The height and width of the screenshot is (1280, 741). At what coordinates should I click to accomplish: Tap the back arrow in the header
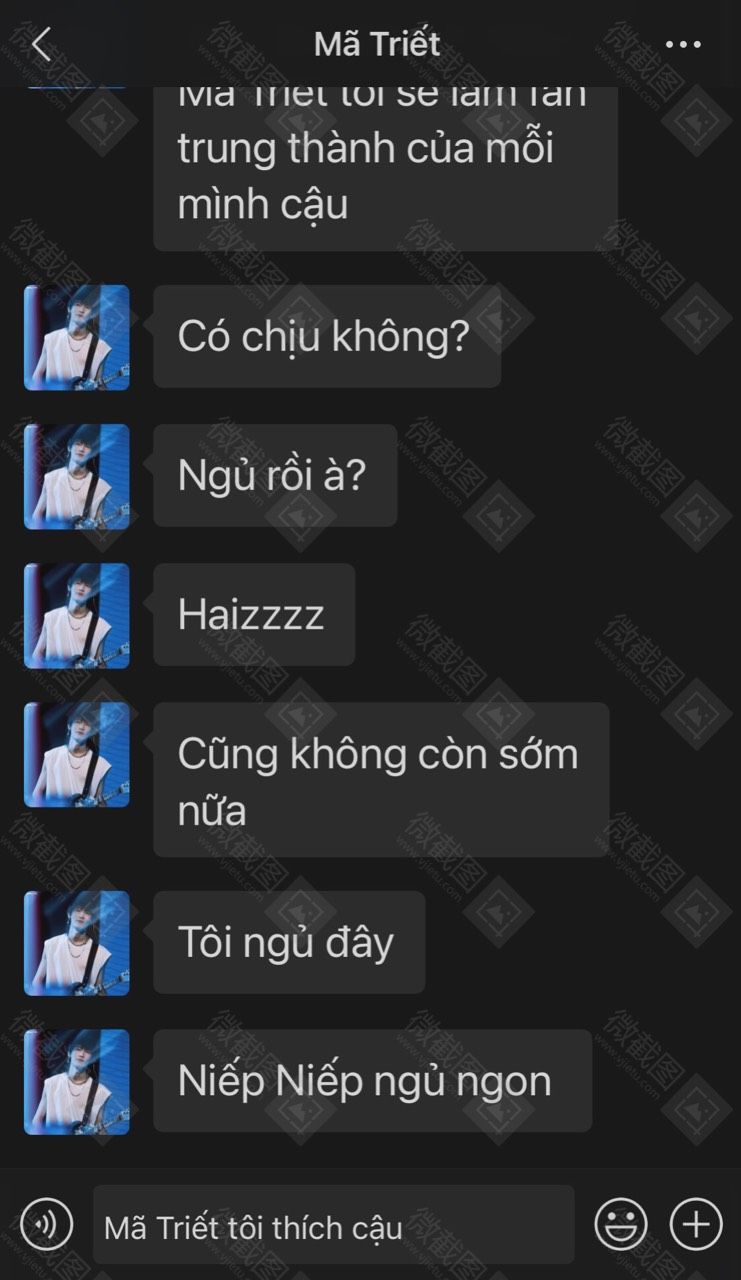point(41,44)
